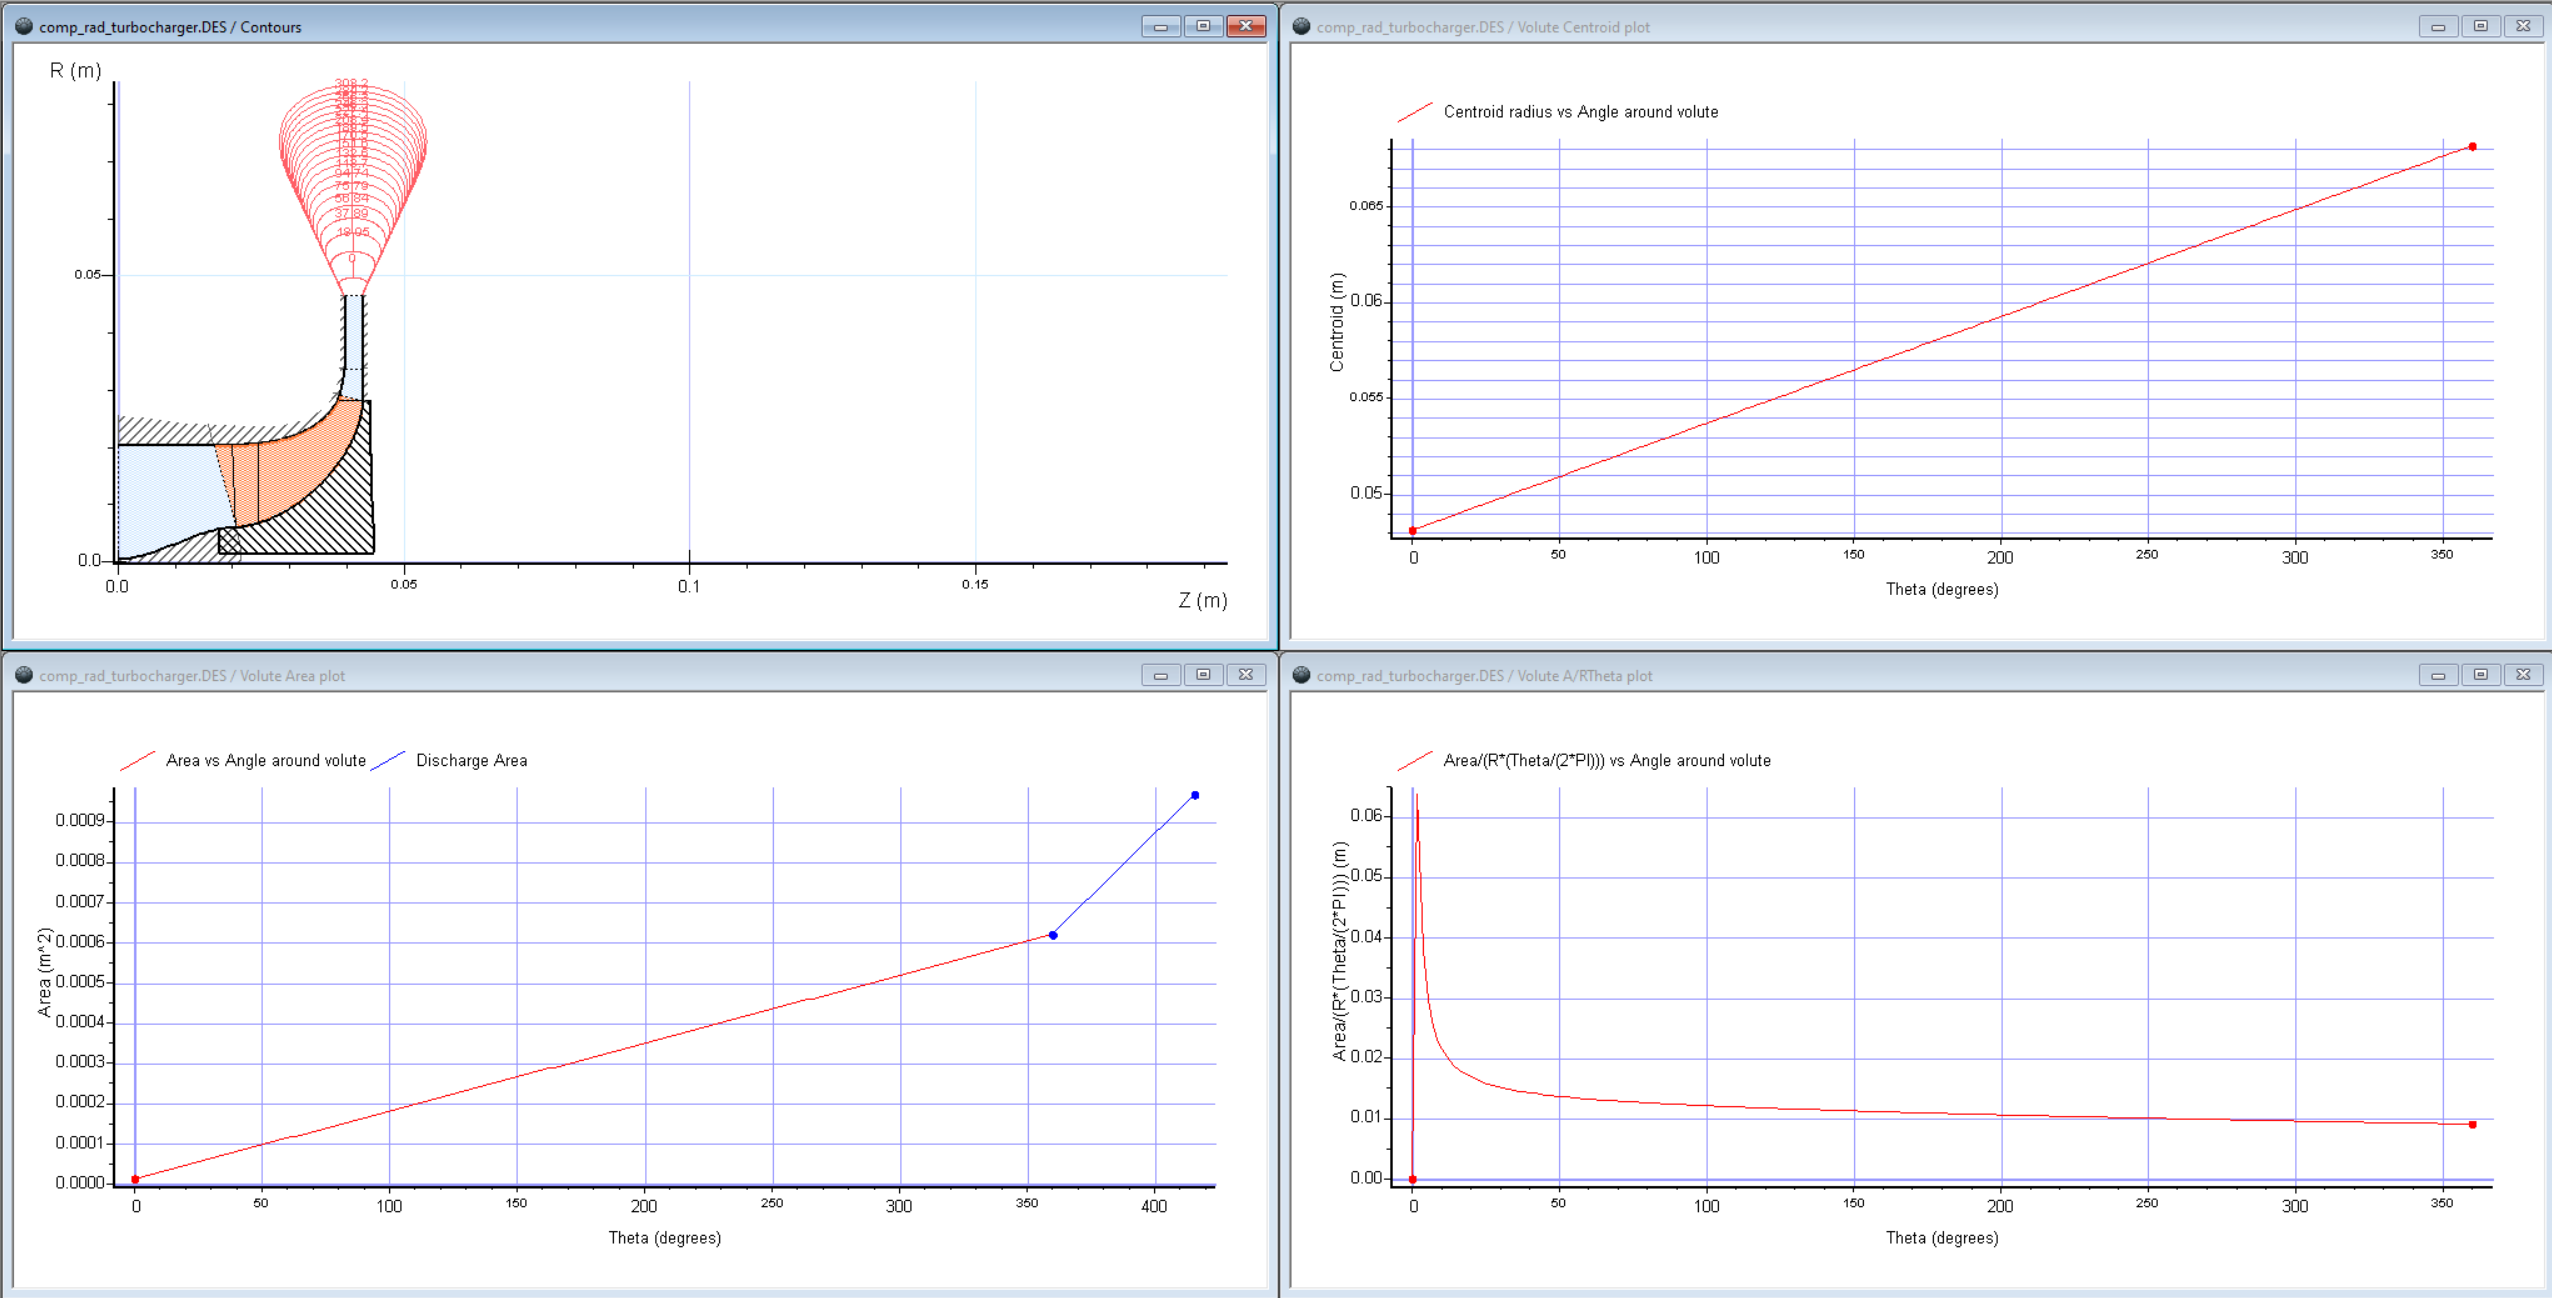2552x1298 pixels.
Task: Maximize the Contours window
Action: [x=1203, y=26]
